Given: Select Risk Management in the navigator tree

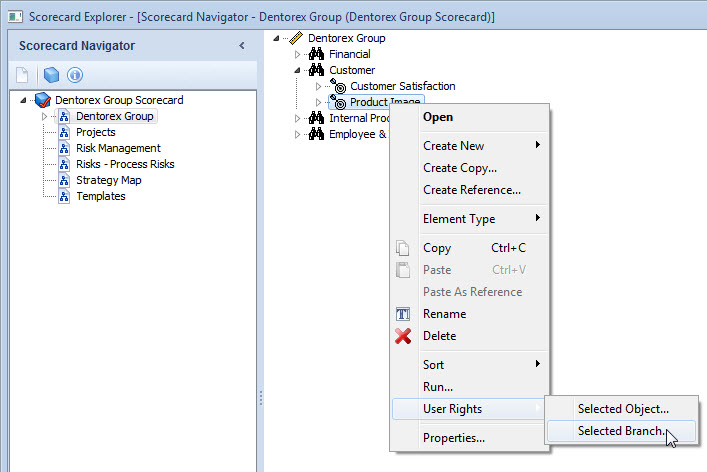Looking at the screenshot, I should click(118, 148).
